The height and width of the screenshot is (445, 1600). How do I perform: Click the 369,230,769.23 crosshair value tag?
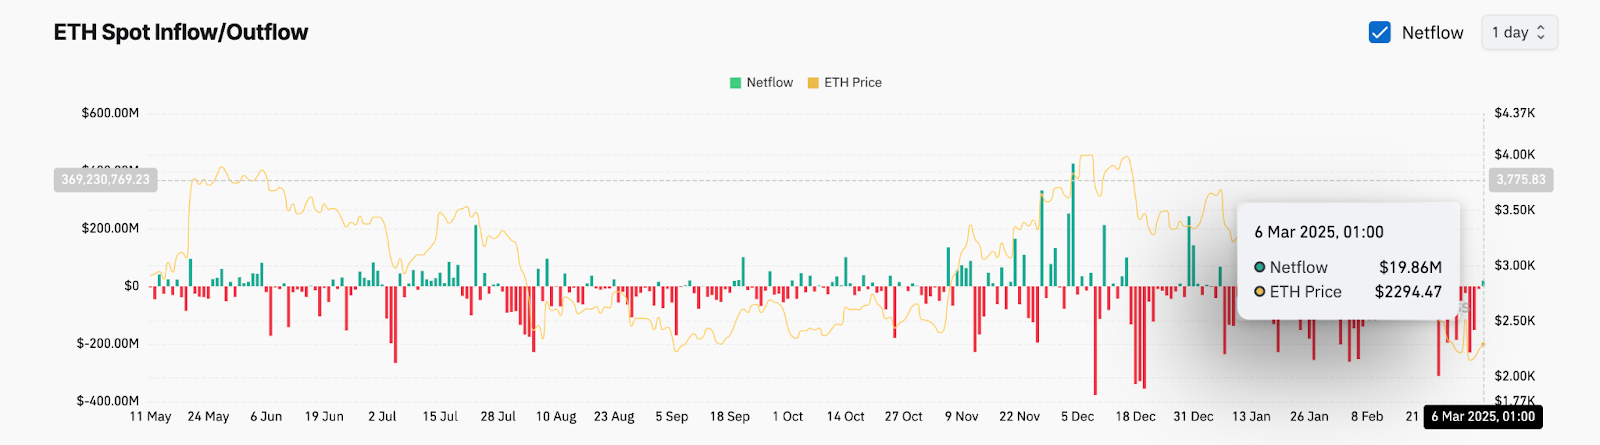tap(105, 180)
